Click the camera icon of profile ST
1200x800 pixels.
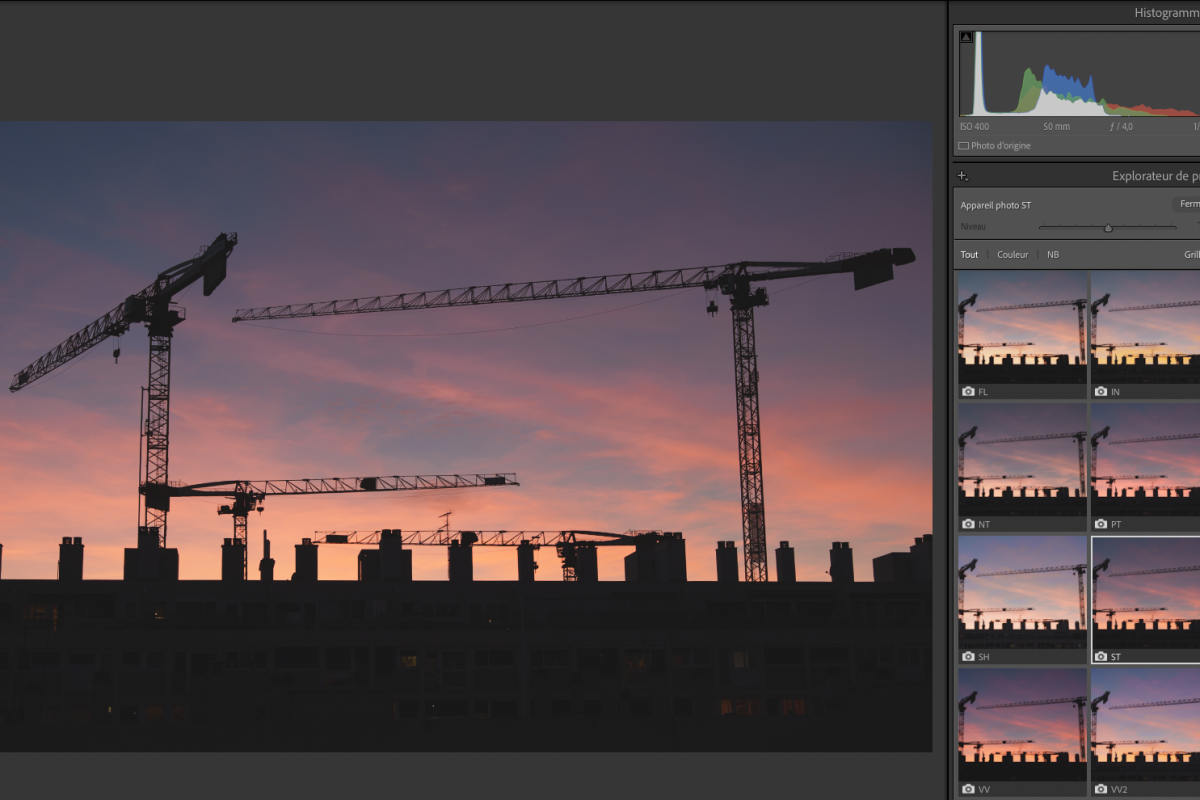click(1101, 657)
